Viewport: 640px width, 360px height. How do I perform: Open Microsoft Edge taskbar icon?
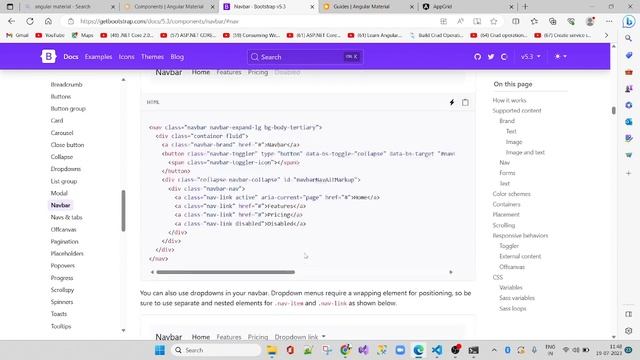pos(418,350)
